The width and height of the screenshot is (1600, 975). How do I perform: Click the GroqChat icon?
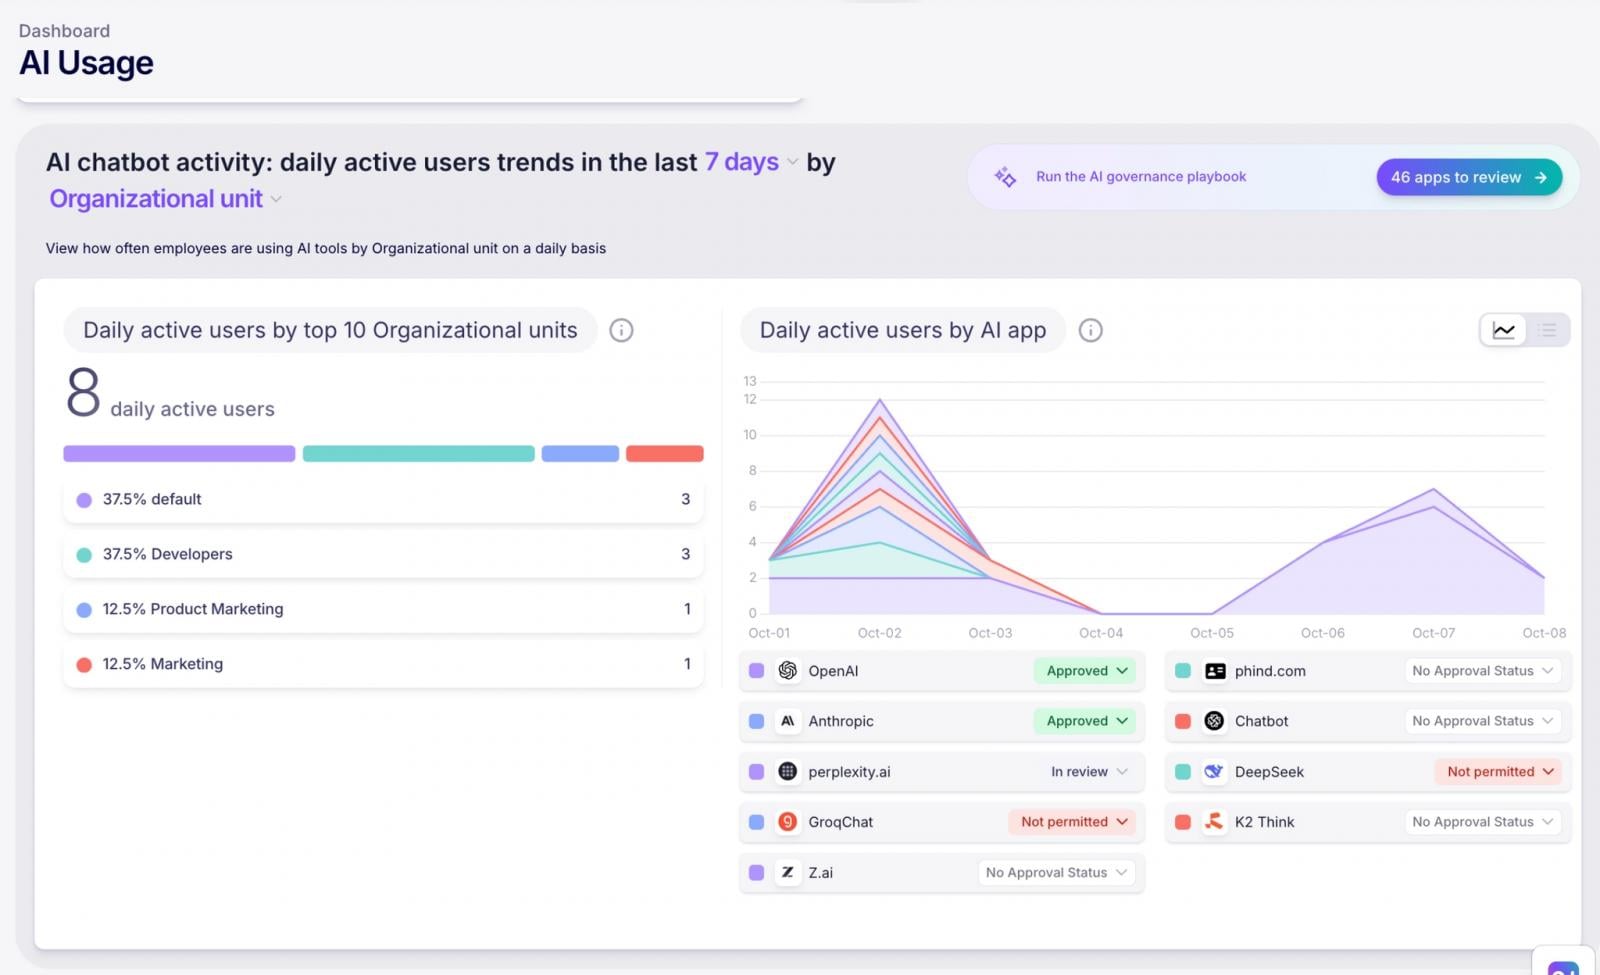pos(788,821)
